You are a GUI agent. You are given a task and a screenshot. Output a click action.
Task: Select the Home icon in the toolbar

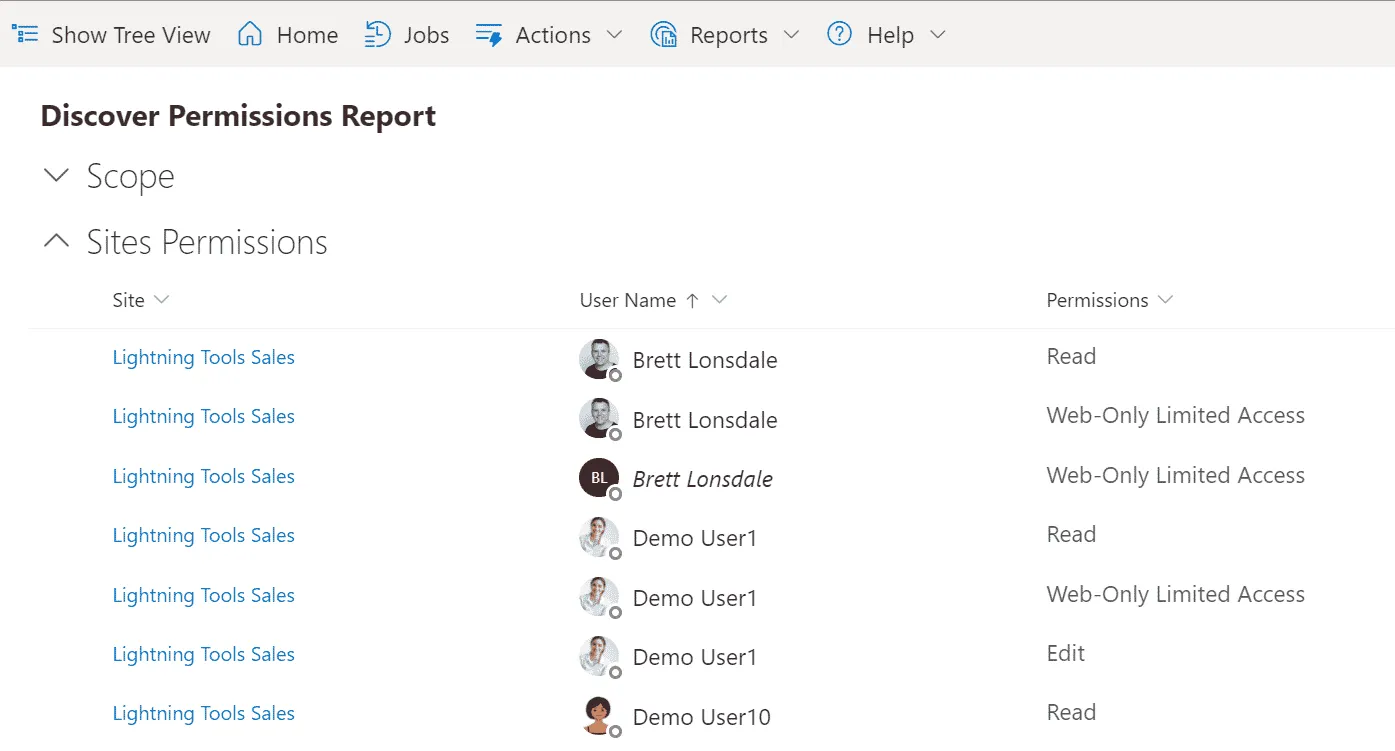[249, 33]
